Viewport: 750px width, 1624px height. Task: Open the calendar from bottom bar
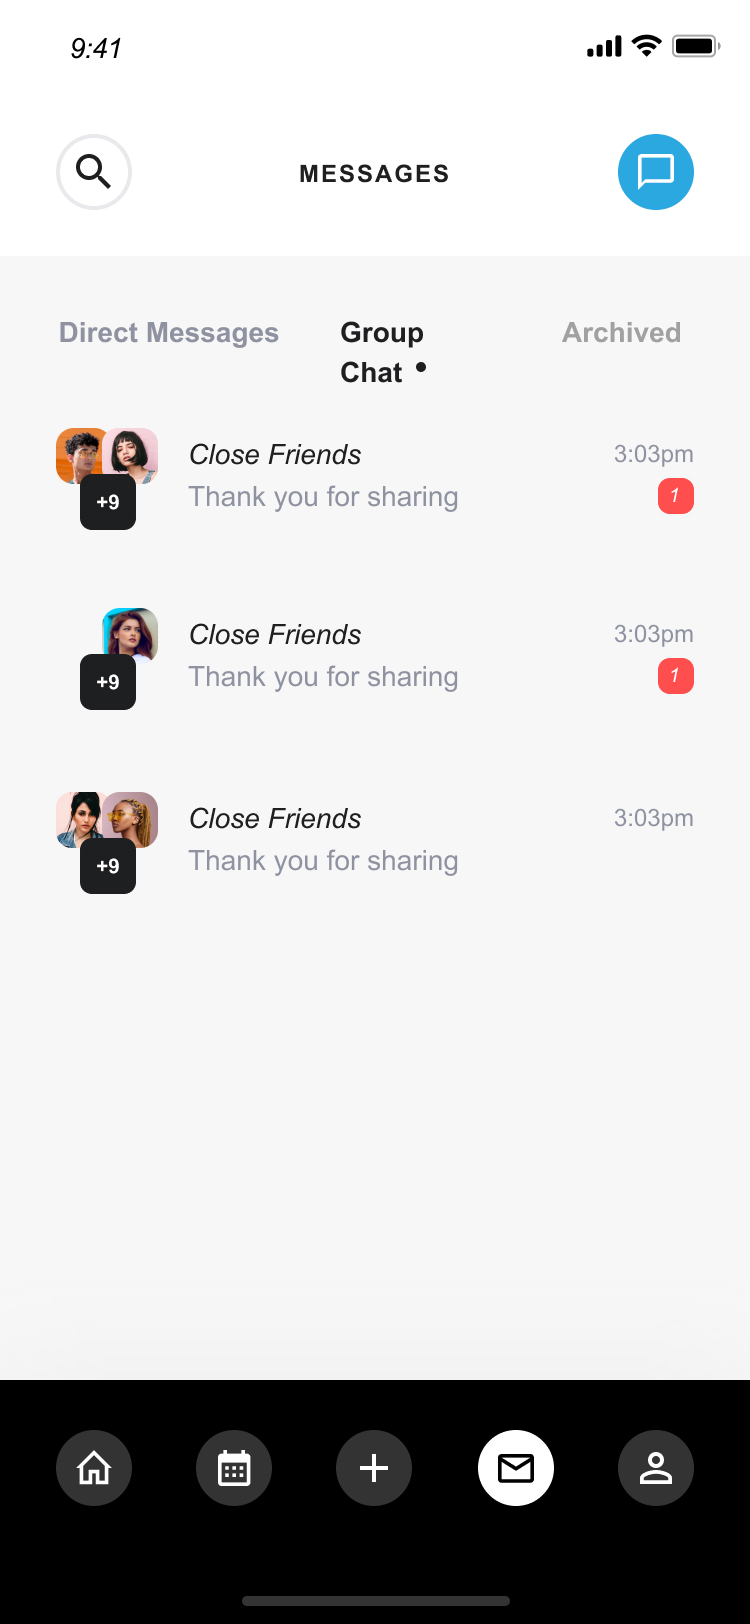coord(234,1468)
